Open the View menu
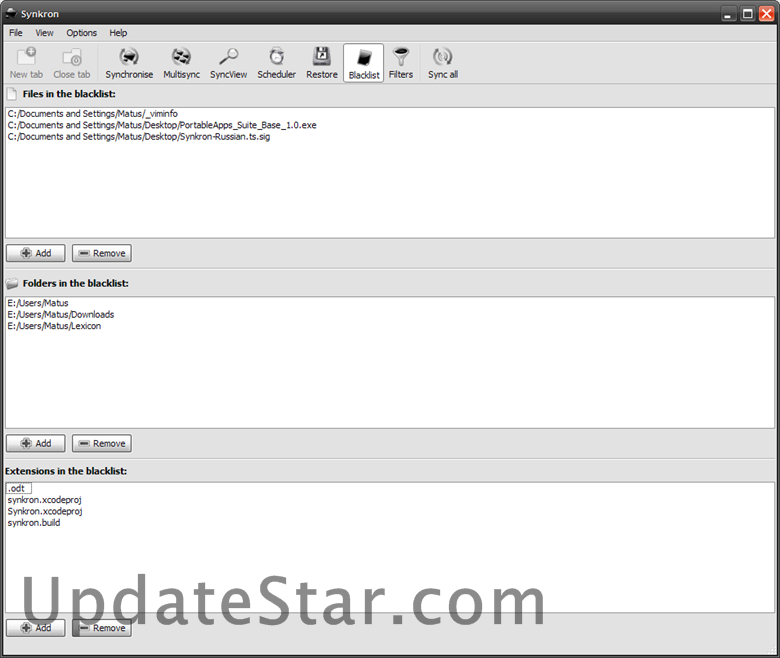Screen dimensions: 780x658 click(x=44, y=33)
